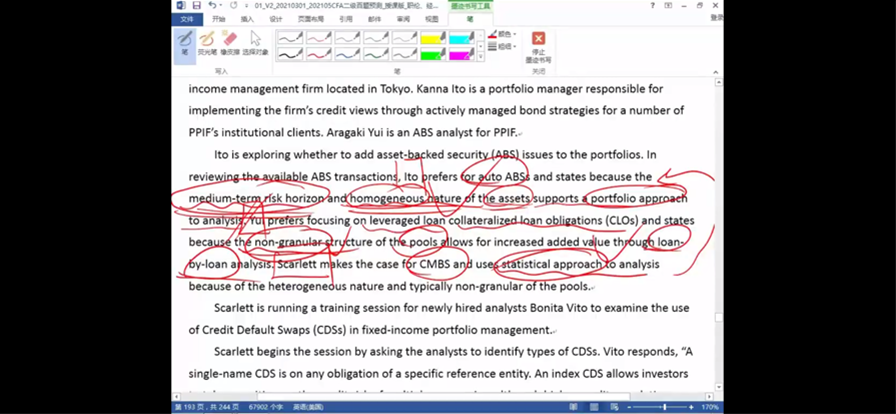The height and width of the screenshot is (414, 896).
Task: Select the Pens (笔) contextual tab
Action: click(x=470, y=19)
